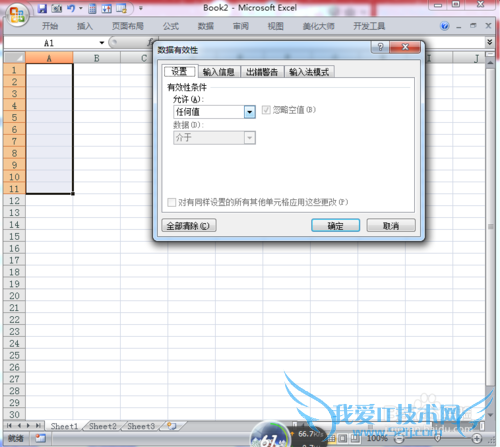Viewport: 500px width, 447px height.
Task: Click the camera icon in quick access toolbar
Action: pyautogui.click(x=56, y=8)
